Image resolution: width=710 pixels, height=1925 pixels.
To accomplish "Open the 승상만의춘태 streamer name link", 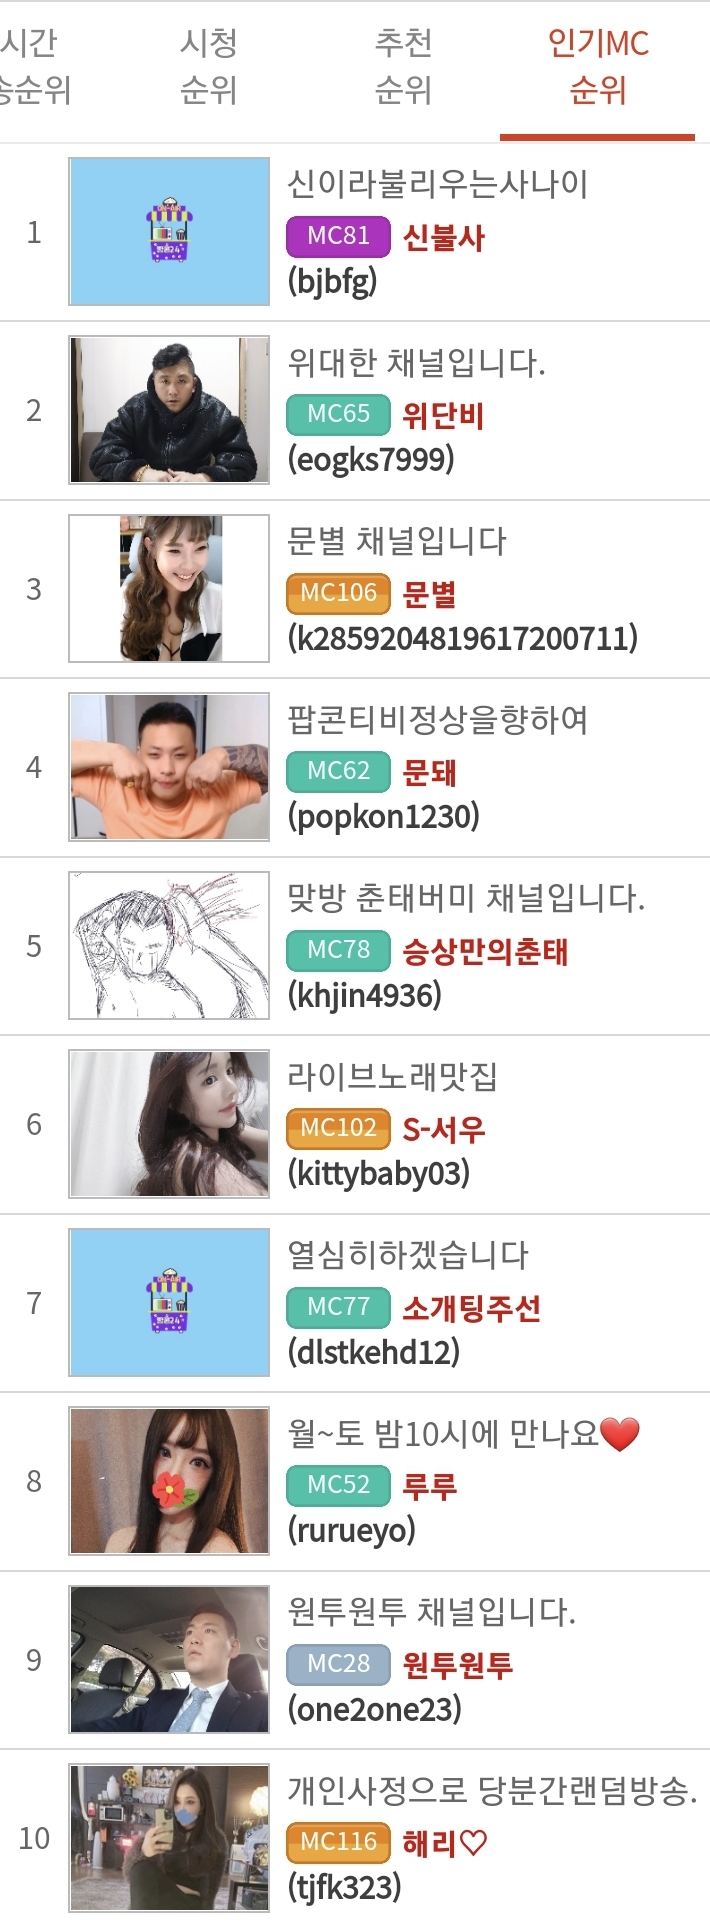I will [485, 951].
